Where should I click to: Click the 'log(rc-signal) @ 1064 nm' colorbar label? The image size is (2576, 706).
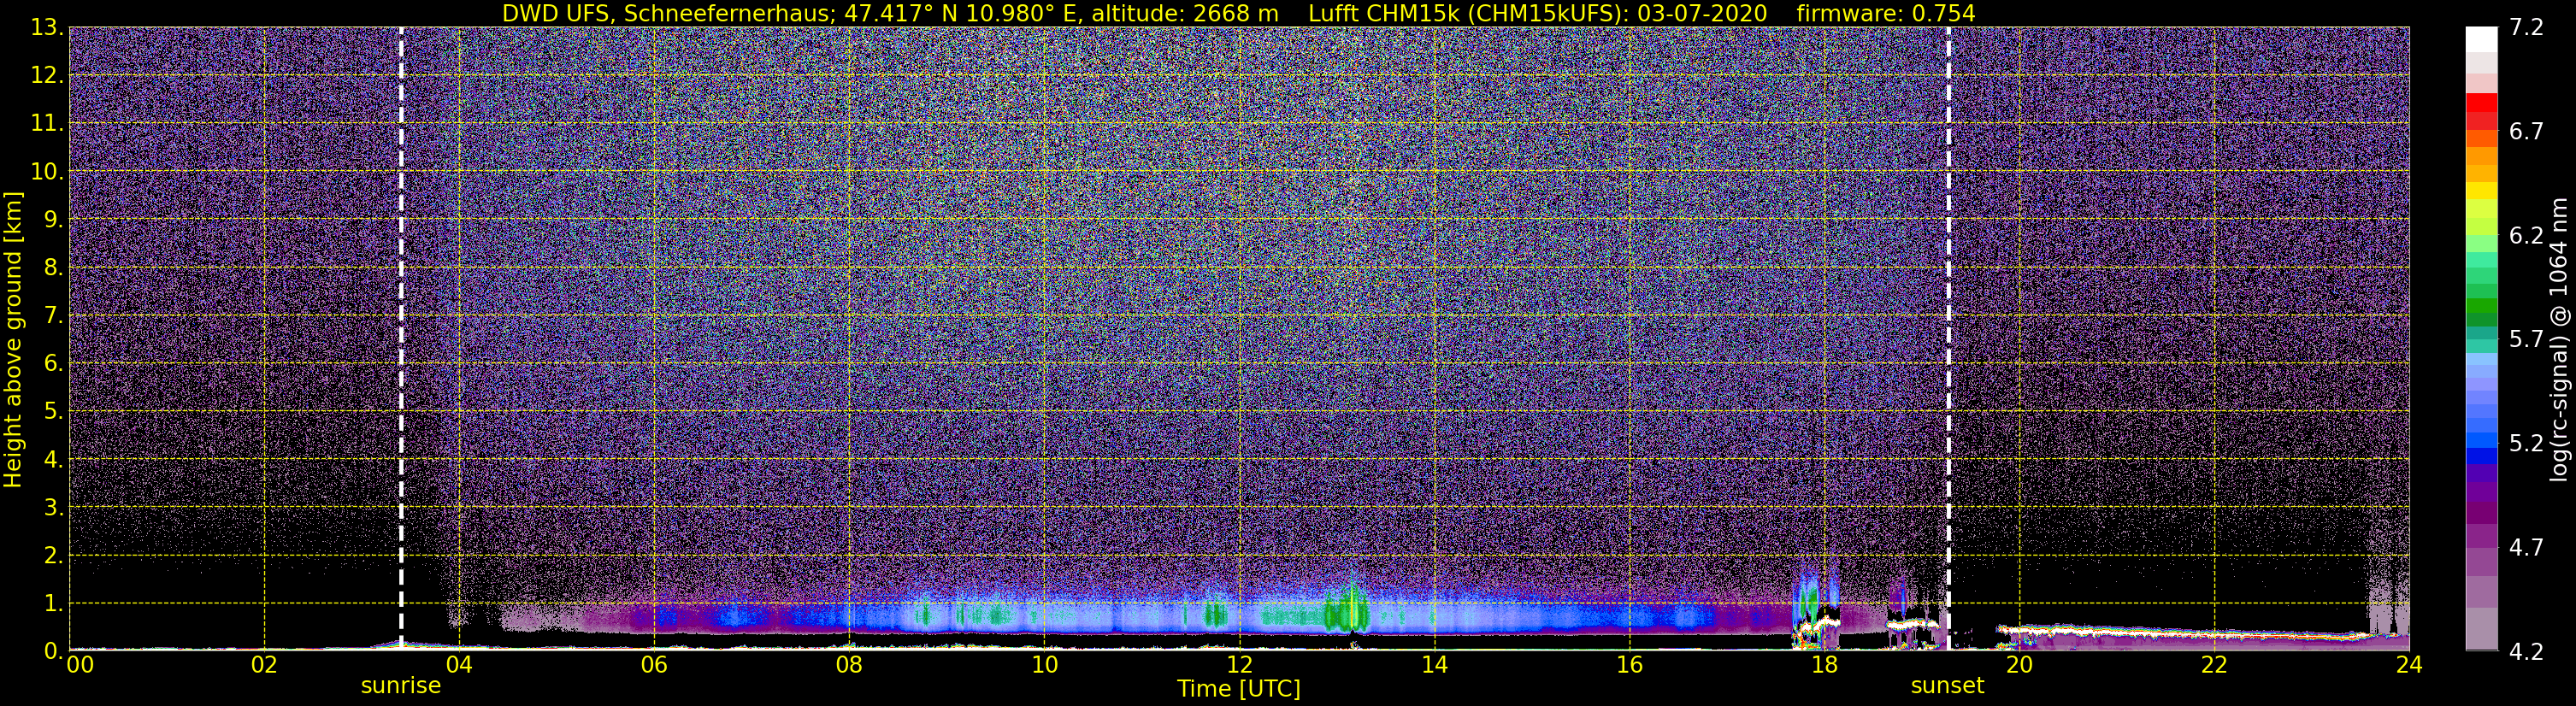click(x=2558, y=340)
